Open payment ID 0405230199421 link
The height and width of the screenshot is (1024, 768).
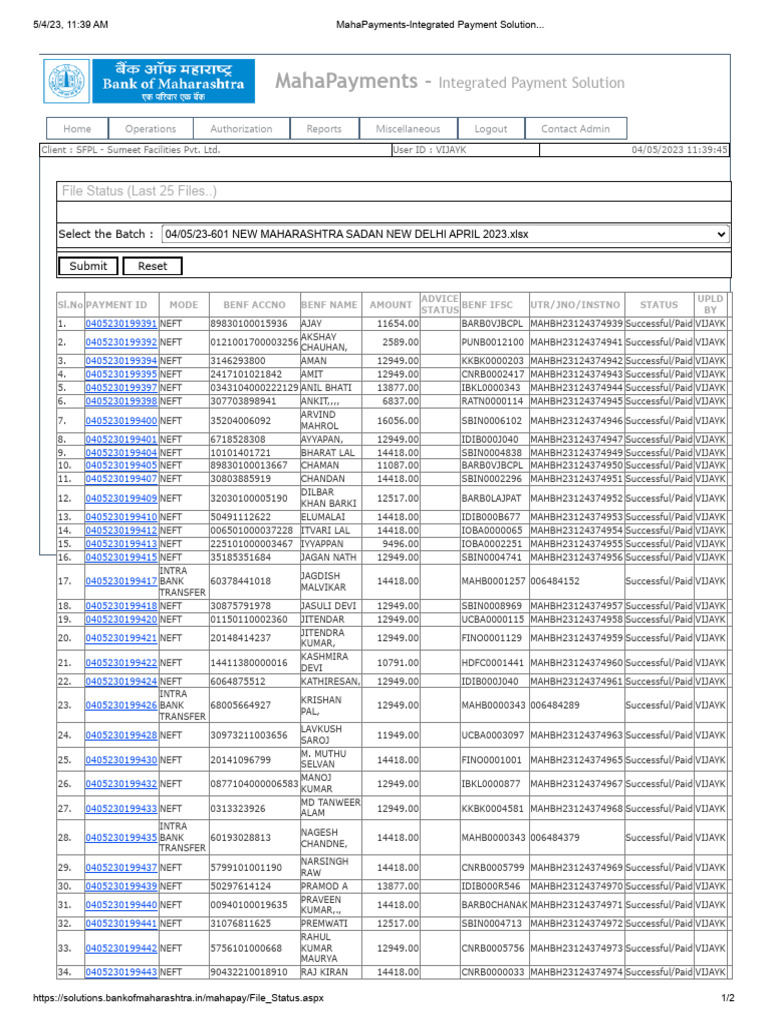(121, 638)
